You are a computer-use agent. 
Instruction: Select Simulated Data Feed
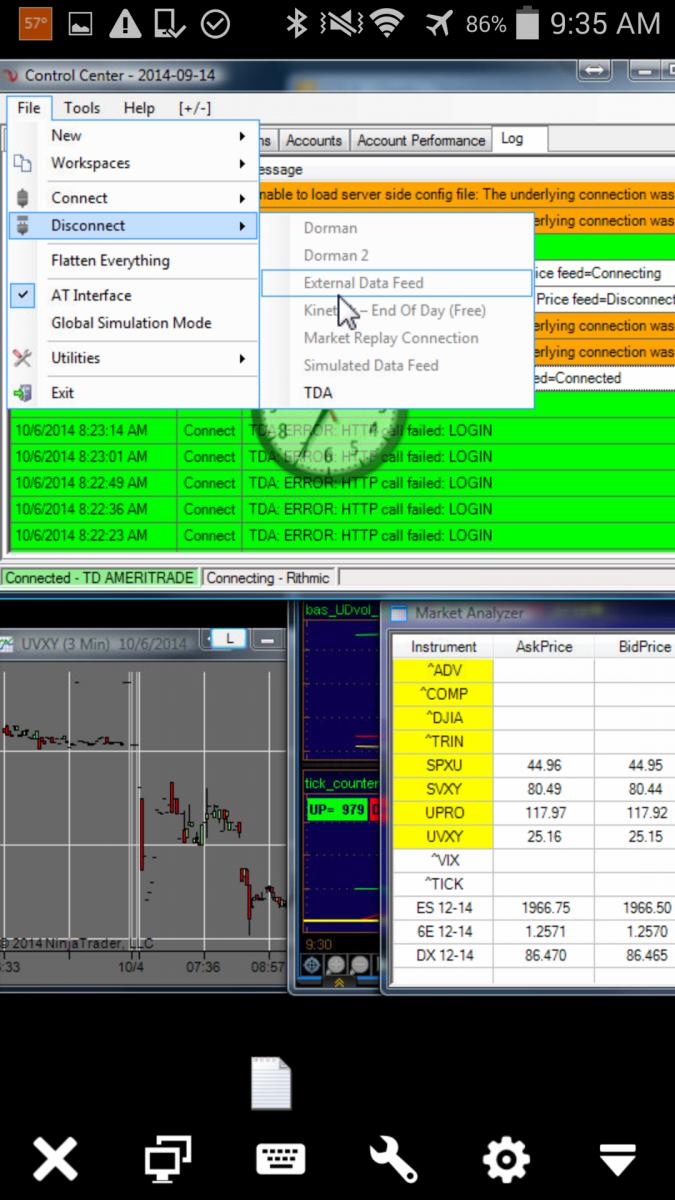click(x=371, y=365)
